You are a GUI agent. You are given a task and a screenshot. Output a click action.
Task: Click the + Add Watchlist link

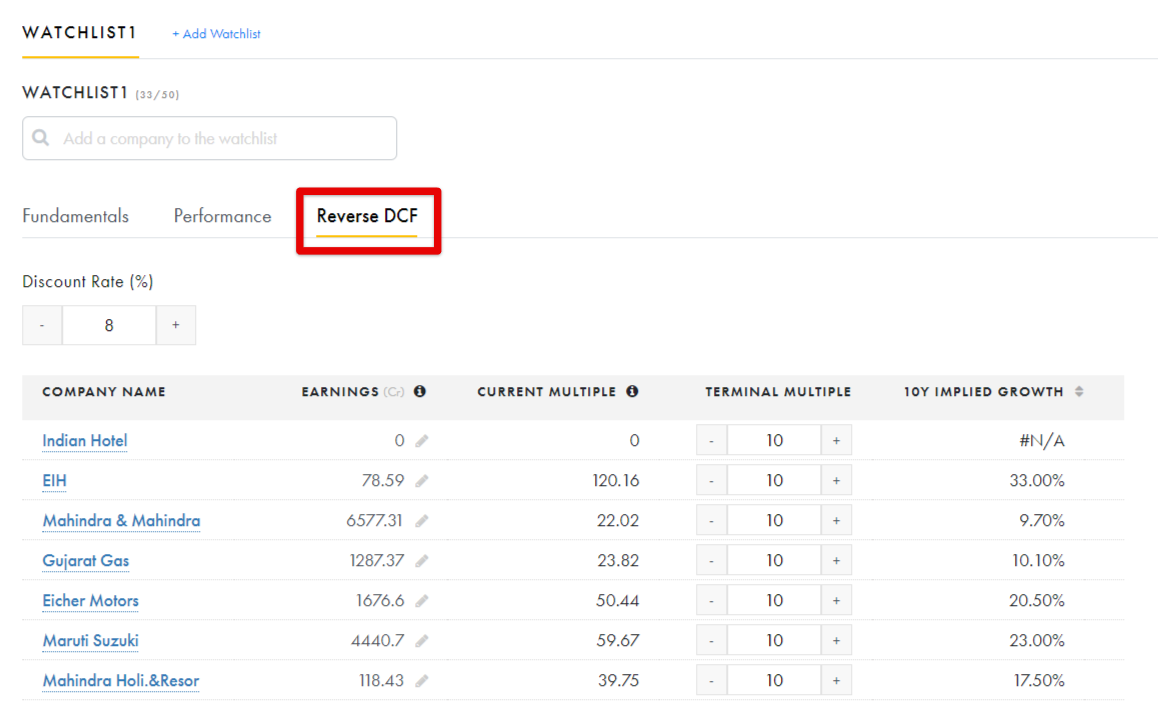[216, 34]
